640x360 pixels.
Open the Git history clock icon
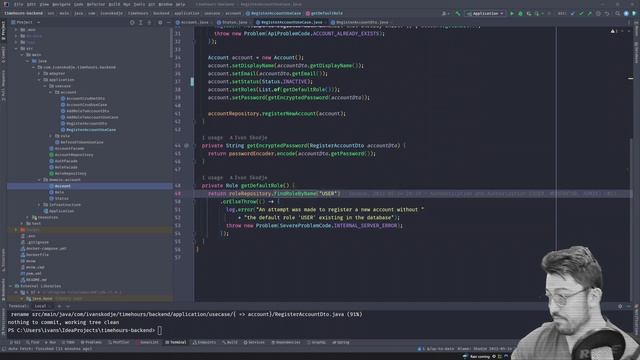pos(598,13)
